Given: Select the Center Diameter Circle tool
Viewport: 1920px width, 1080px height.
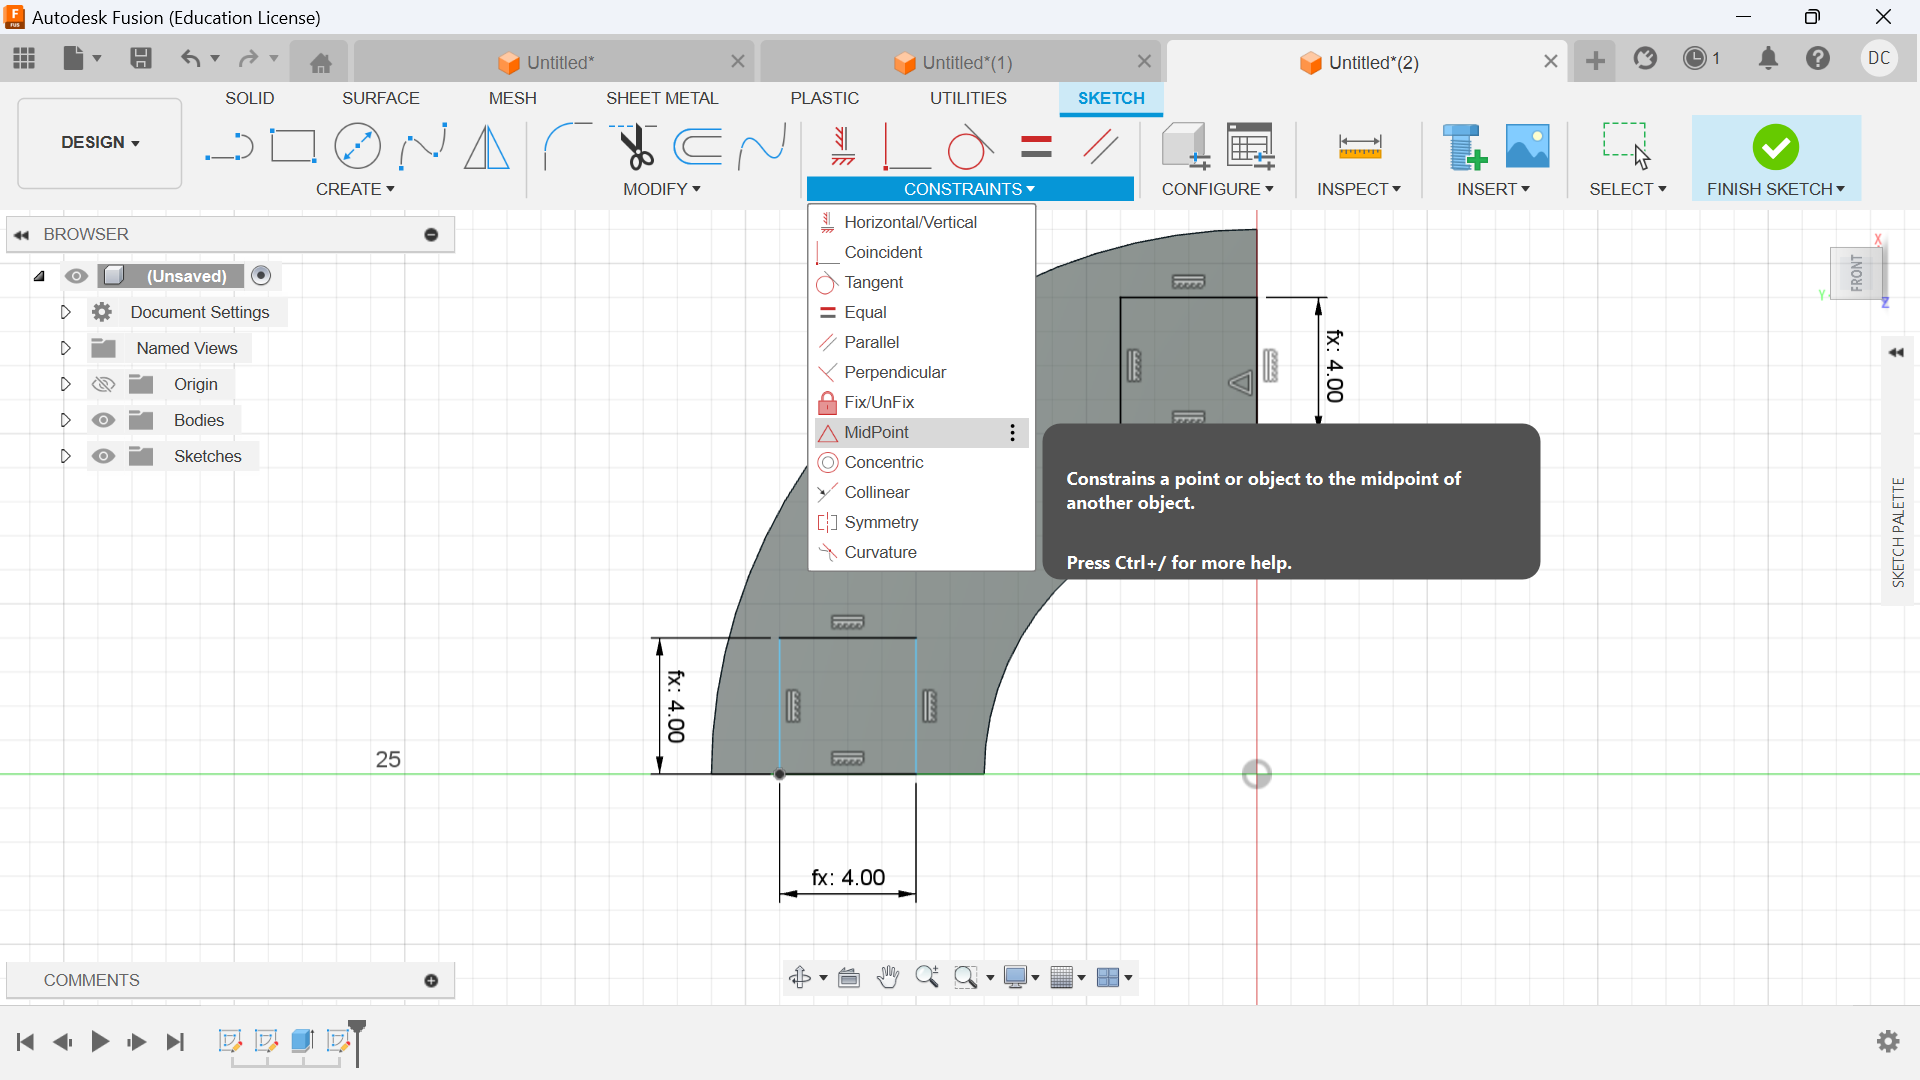Looking at the screenshot, I should 357,147.
